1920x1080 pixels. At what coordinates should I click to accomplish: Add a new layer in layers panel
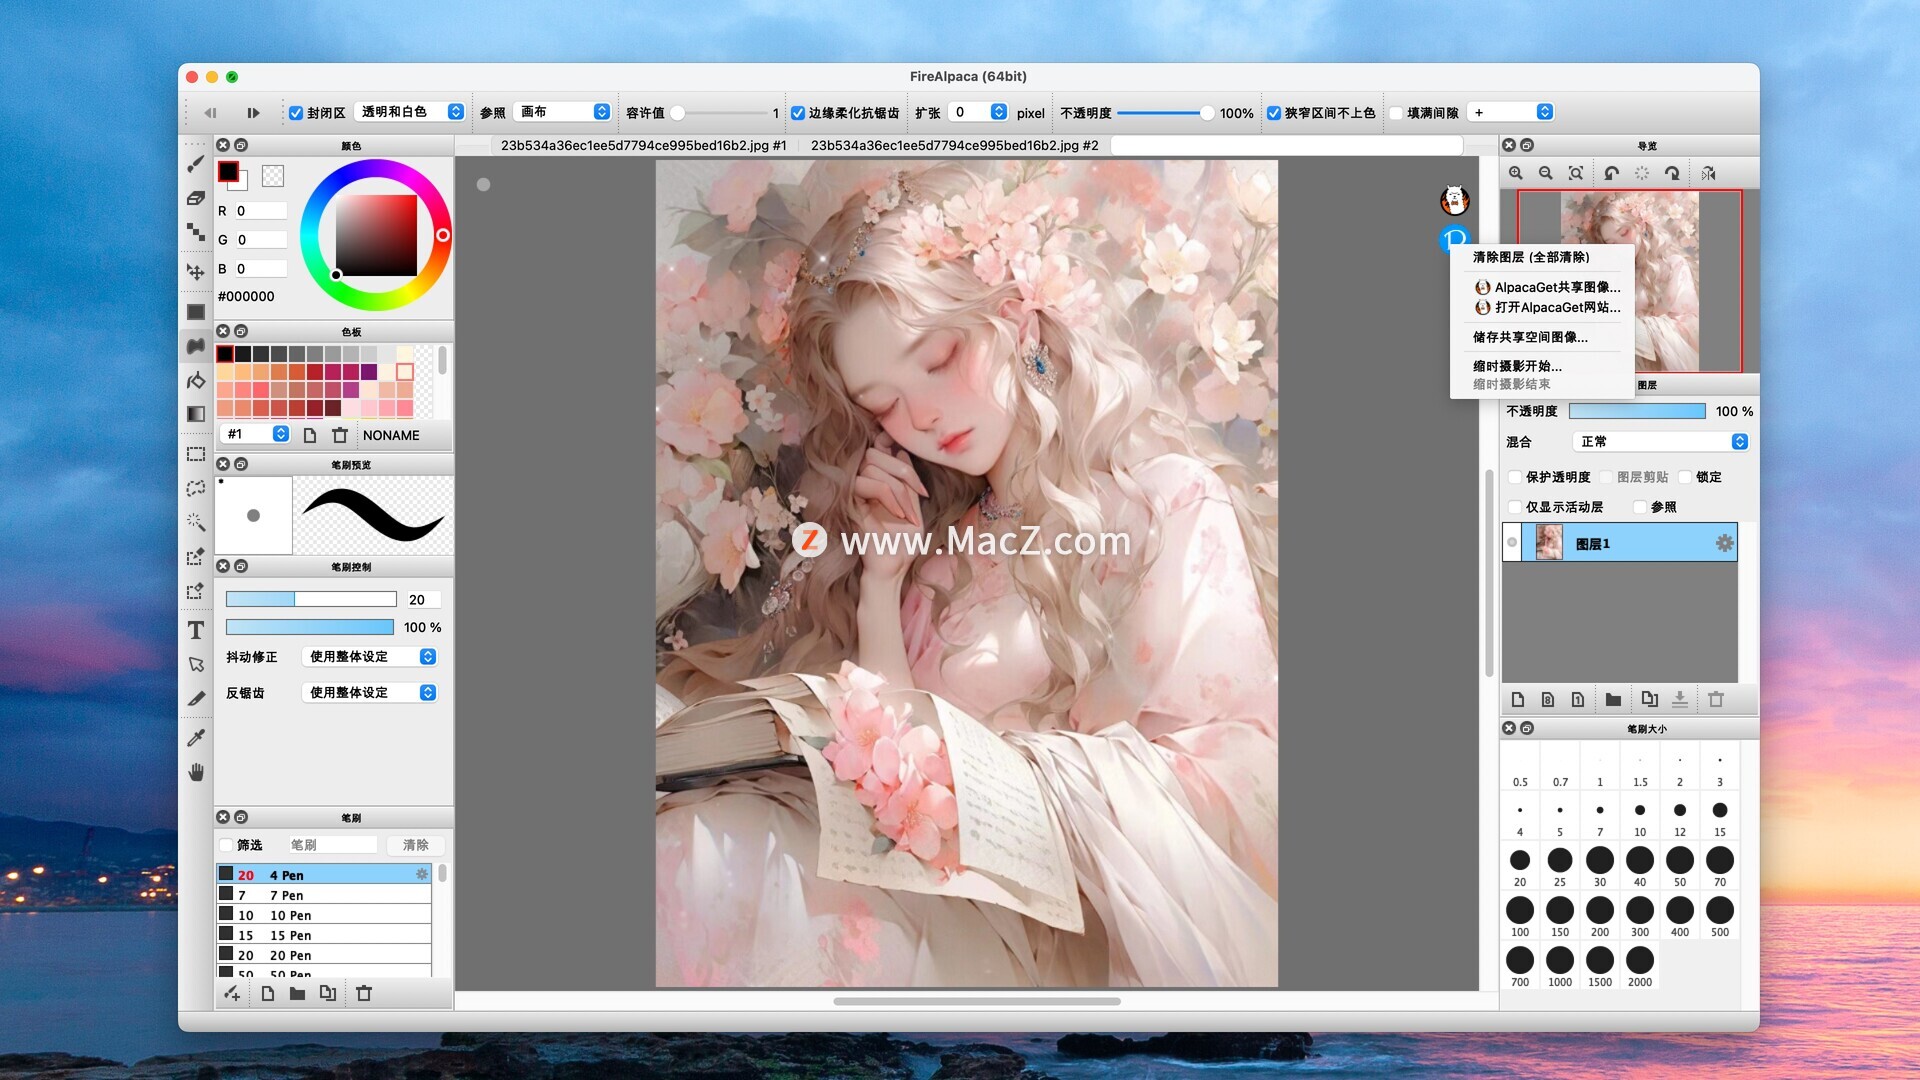click(x=1518, y=700)
